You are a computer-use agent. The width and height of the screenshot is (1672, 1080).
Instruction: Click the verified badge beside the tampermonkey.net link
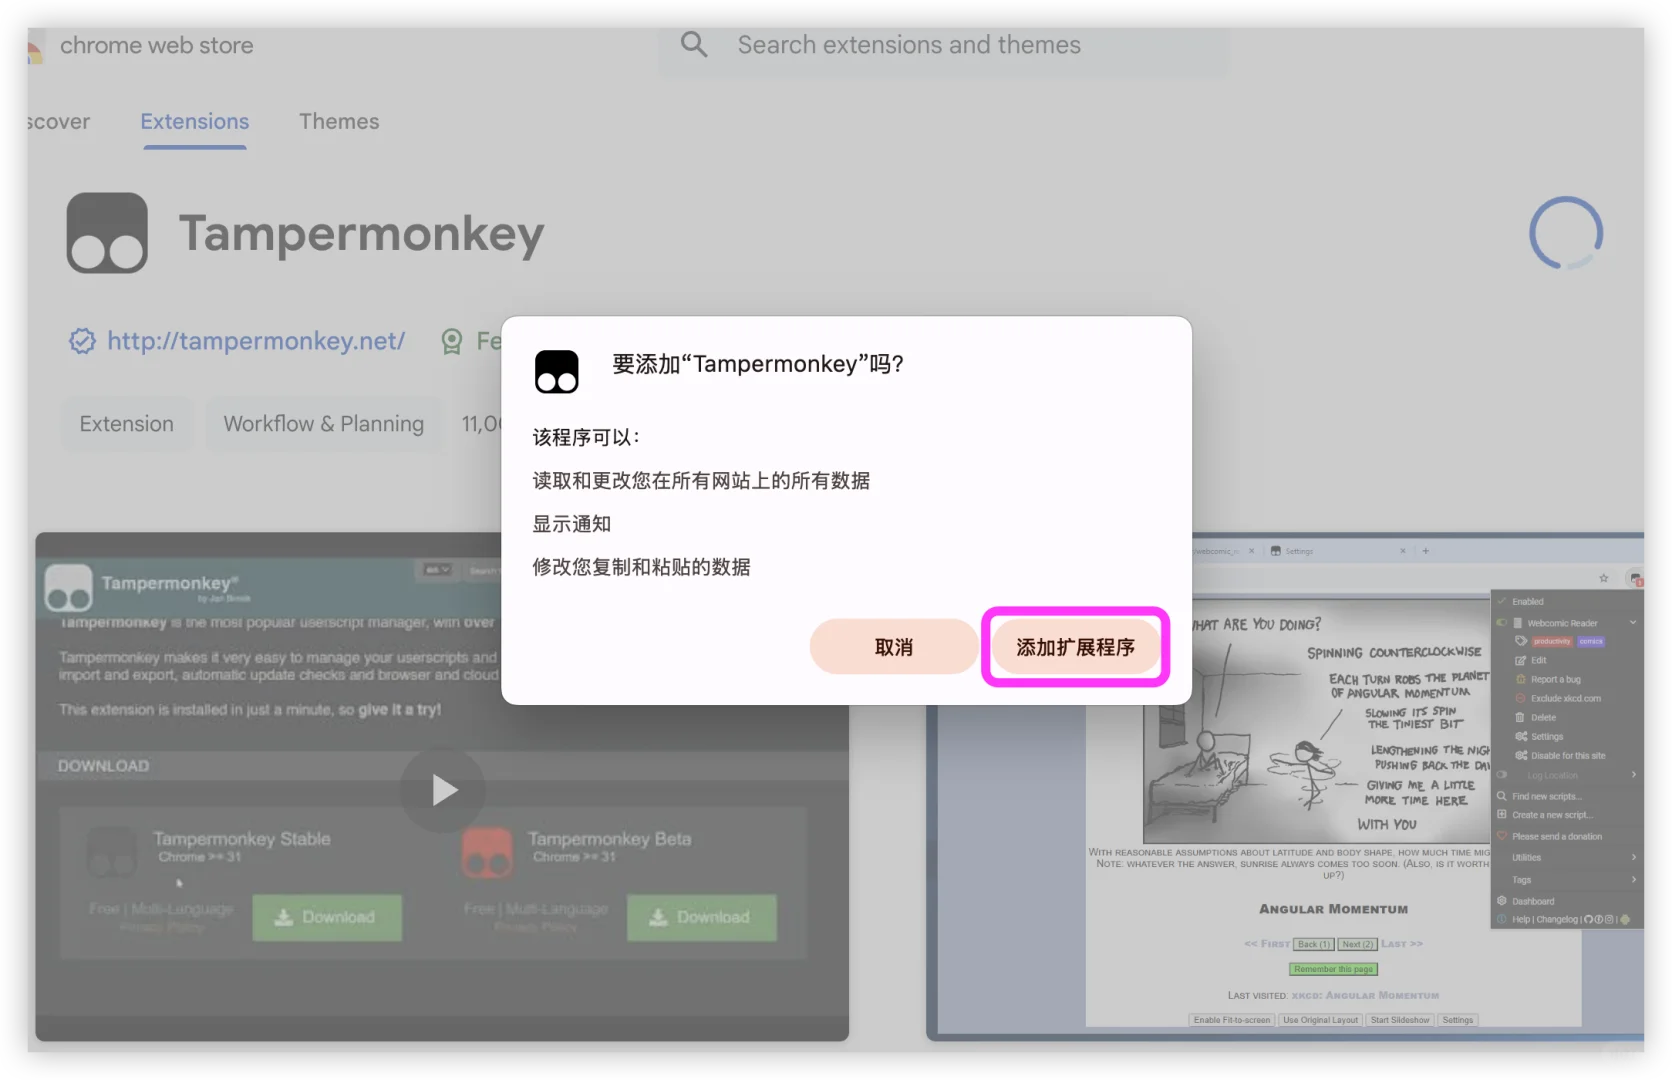coord(82,341)
